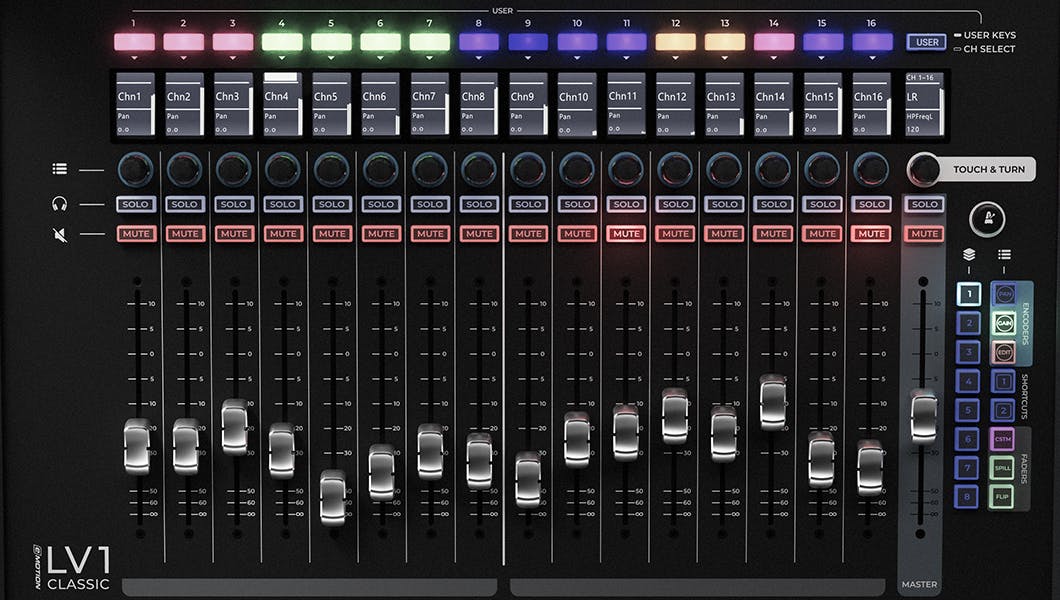
Task: Switch to fader layer 5
Action: (x=968, y=410)
